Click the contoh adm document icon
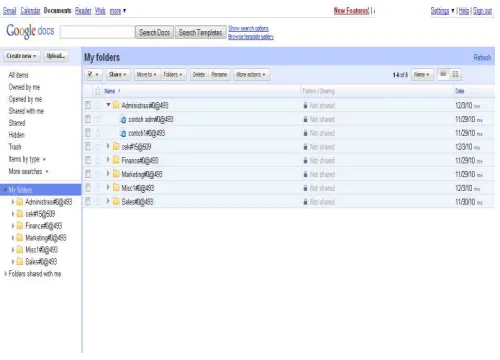Viewport: 500px width, 360px height. tap(123, 120)
